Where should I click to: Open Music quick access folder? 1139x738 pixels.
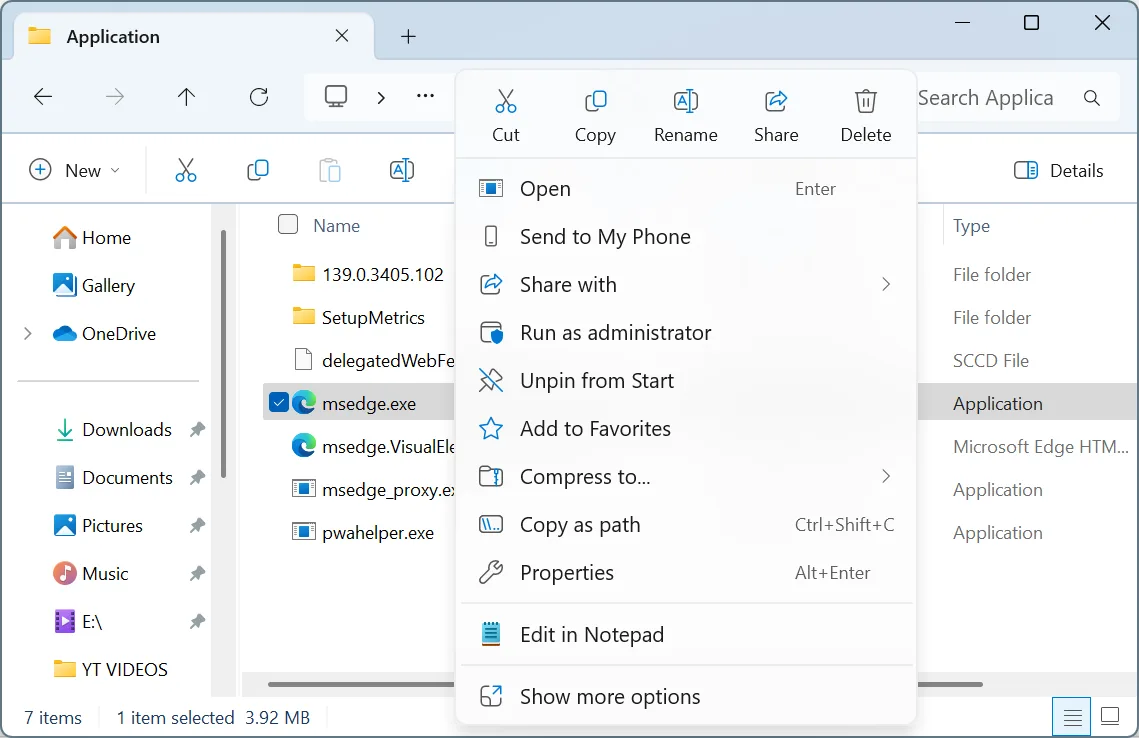[x=92, y=573]
